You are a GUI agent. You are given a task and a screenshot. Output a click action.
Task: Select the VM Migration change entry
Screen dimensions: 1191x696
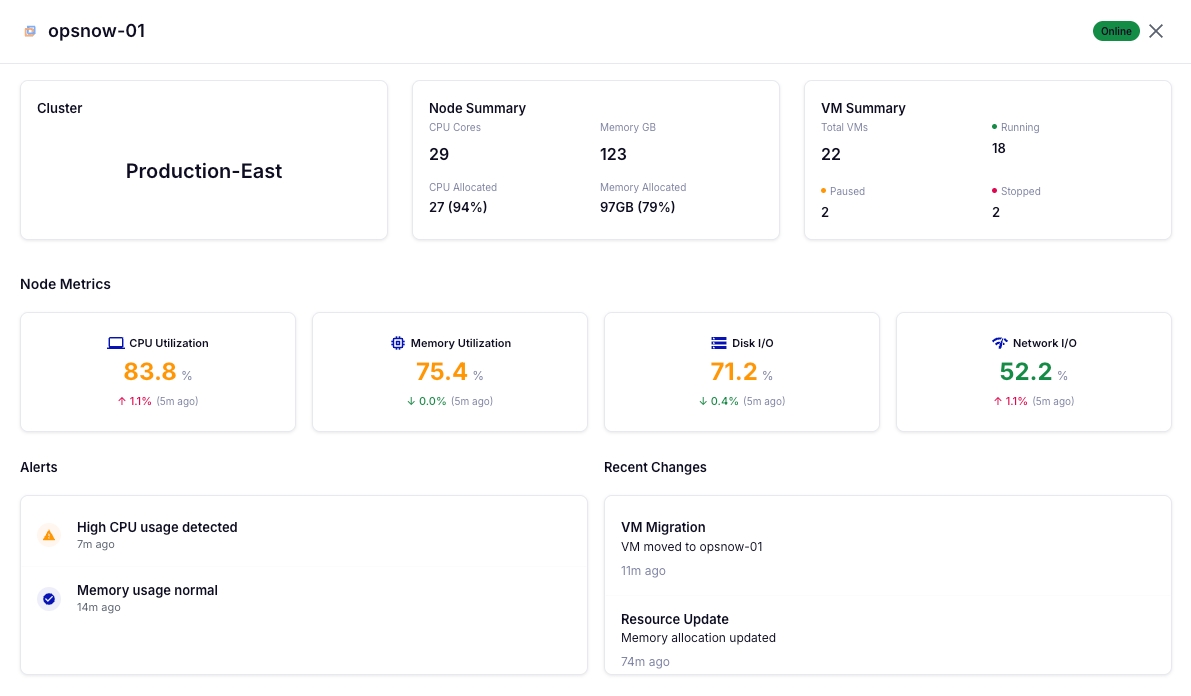663,527
